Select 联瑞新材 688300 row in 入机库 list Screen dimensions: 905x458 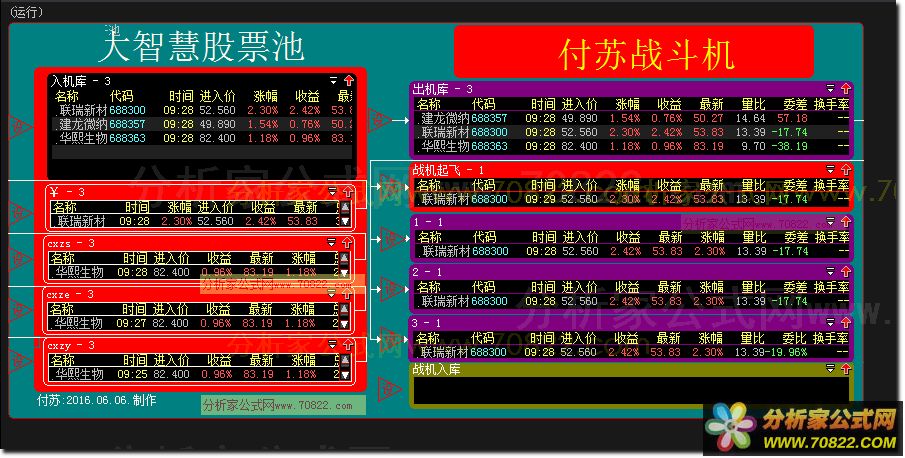click(202, 110)
